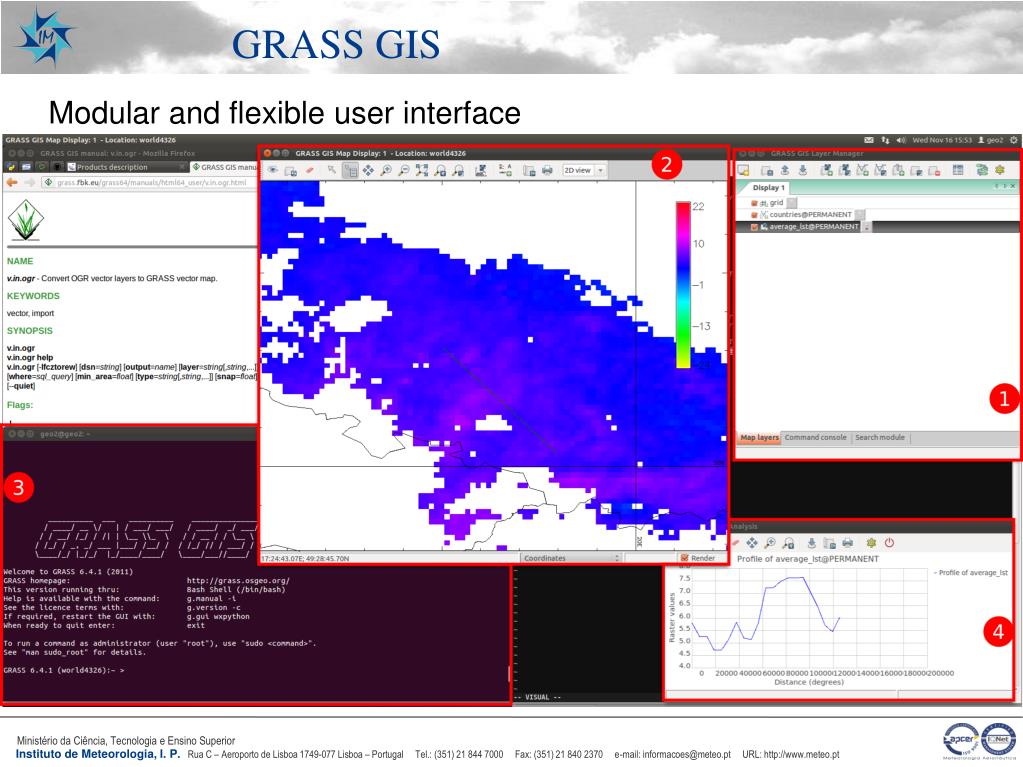Click Zoom to map extent icon in Map Display

(422, 170)
